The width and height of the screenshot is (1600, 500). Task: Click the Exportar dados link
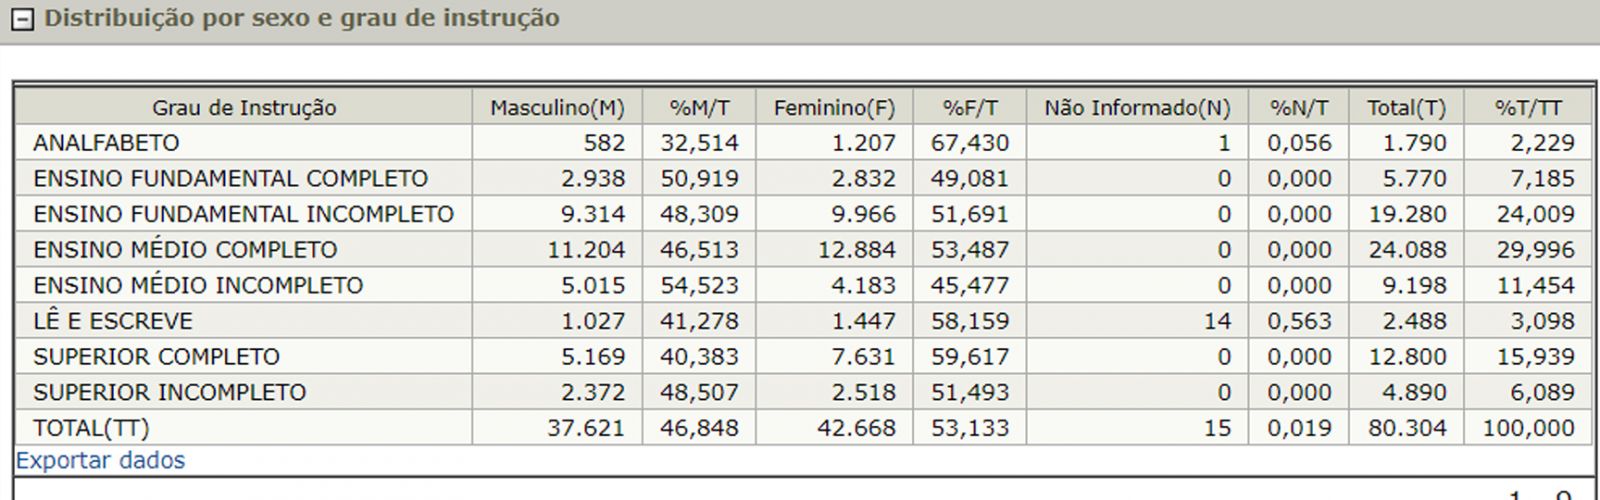click(100, 461)
